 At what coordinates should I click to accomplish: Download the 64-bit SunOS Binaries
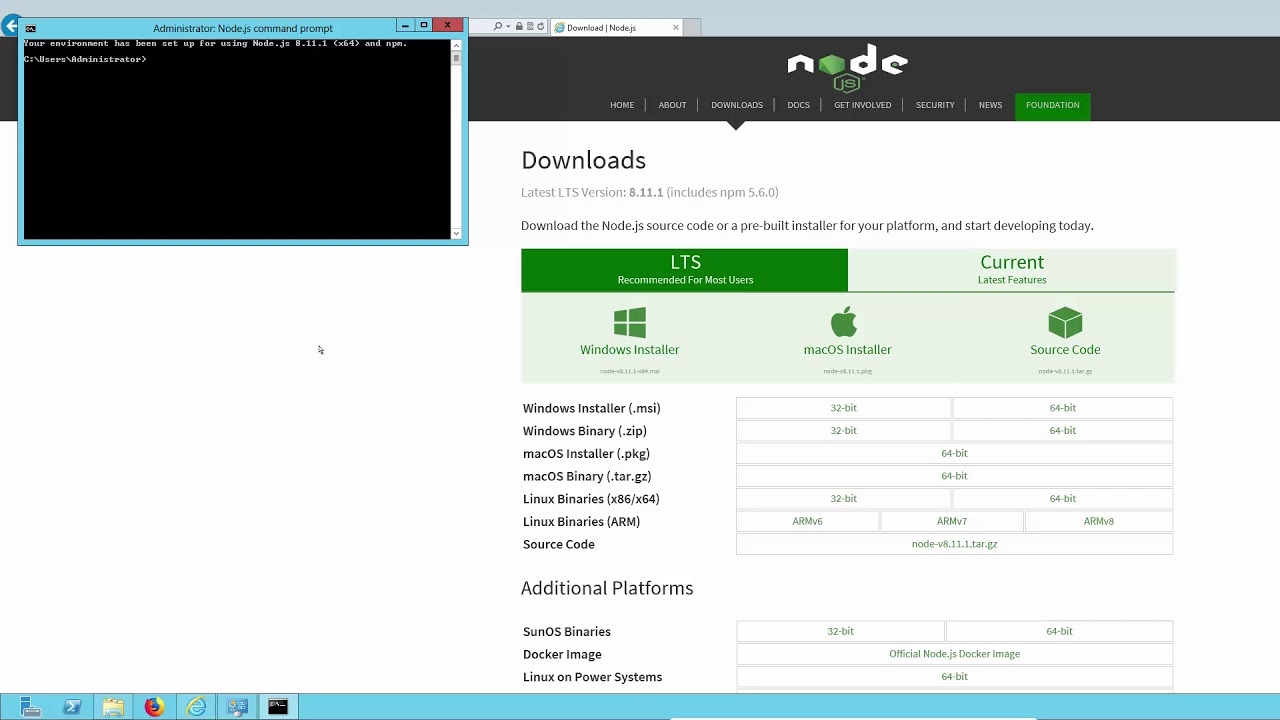(1059, 631)
